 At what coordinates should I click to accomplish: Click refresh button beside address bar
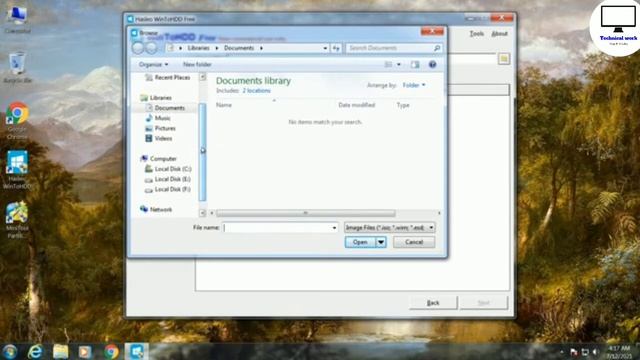[336, 48]
